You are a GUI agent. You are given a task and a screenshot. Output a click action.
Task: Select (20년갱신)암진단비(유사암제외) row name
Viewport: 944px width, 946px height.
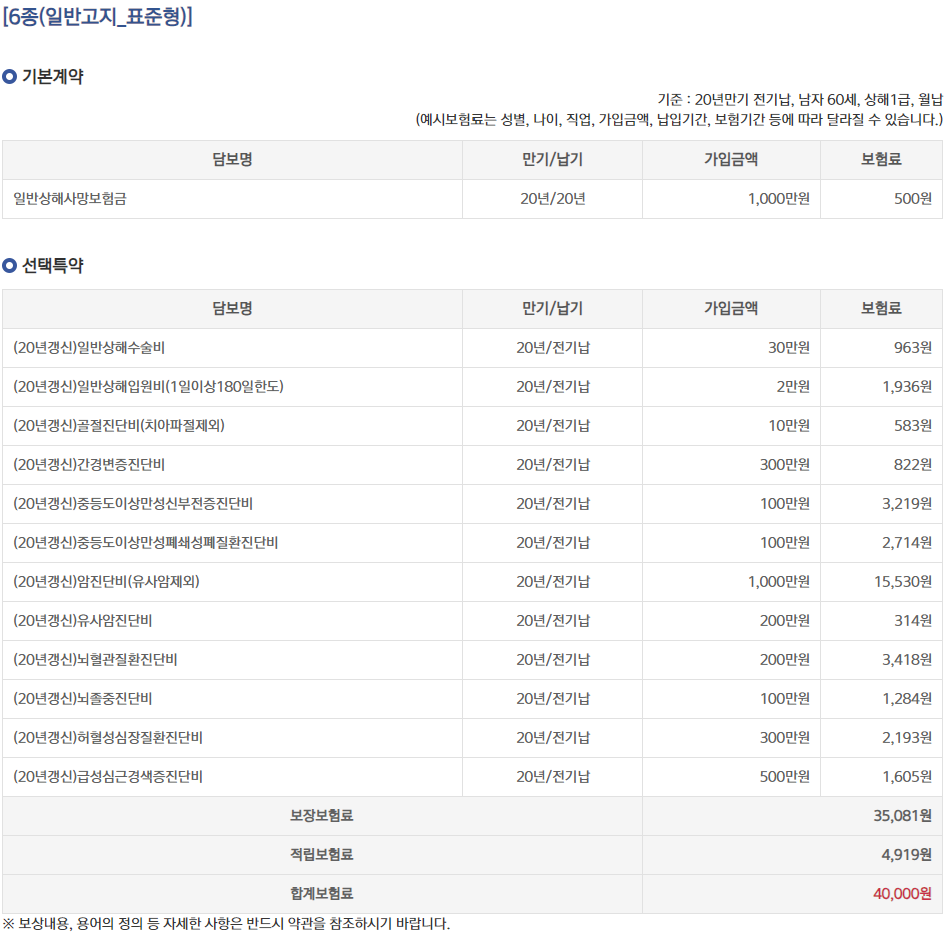click(x=106, y=582)
